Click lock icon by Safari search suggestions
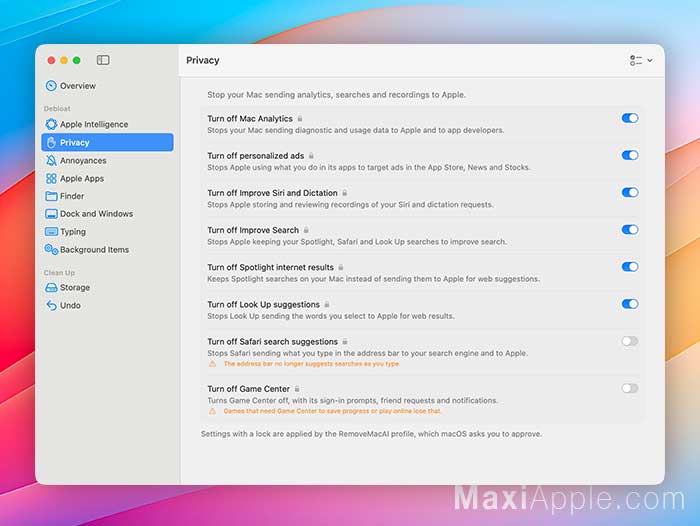Image resolution: width=700 pixels, height=526 pixels. (x=345, y=342)
